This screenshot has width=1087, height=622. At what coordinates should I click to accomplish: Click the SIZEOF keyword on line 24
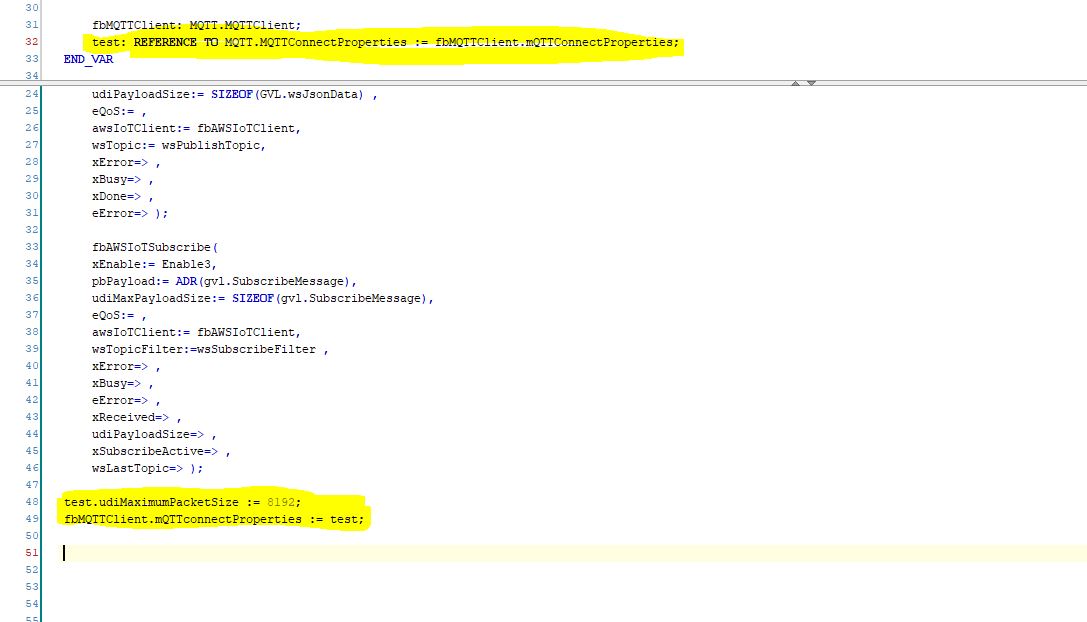point(233,94)
